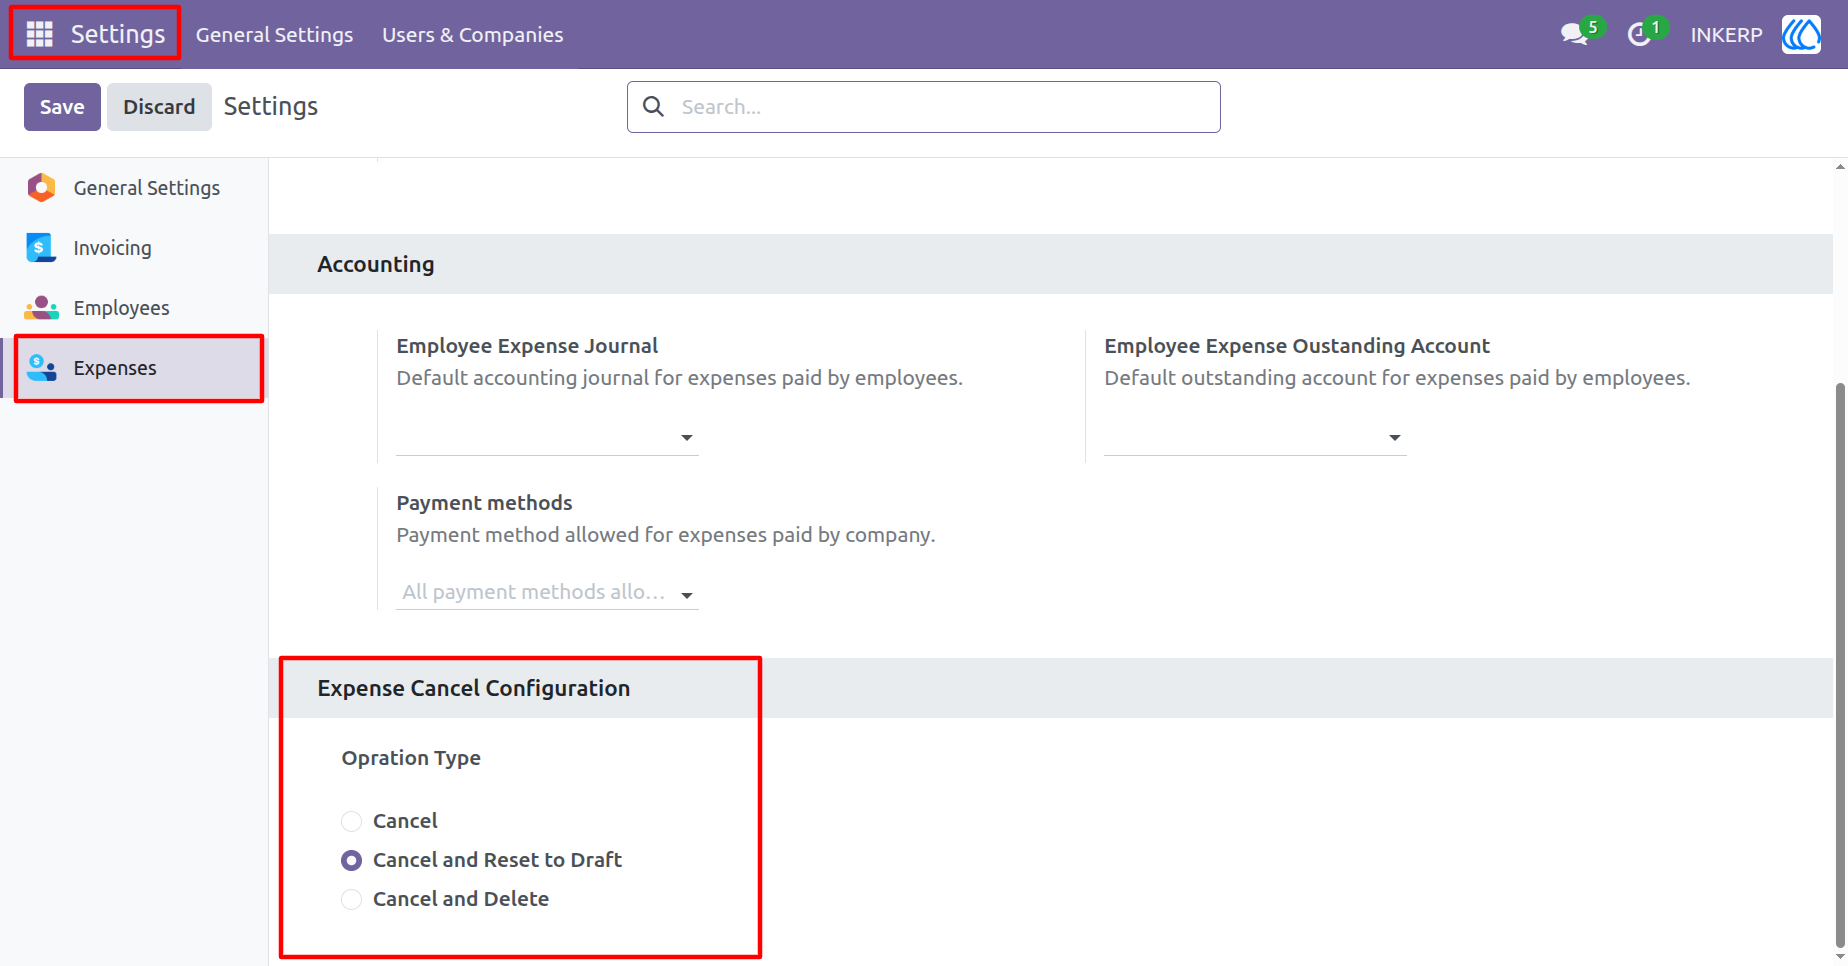Select Cancel and Reset to Draft option
The image size is (1848, 966).
point(351,860)
